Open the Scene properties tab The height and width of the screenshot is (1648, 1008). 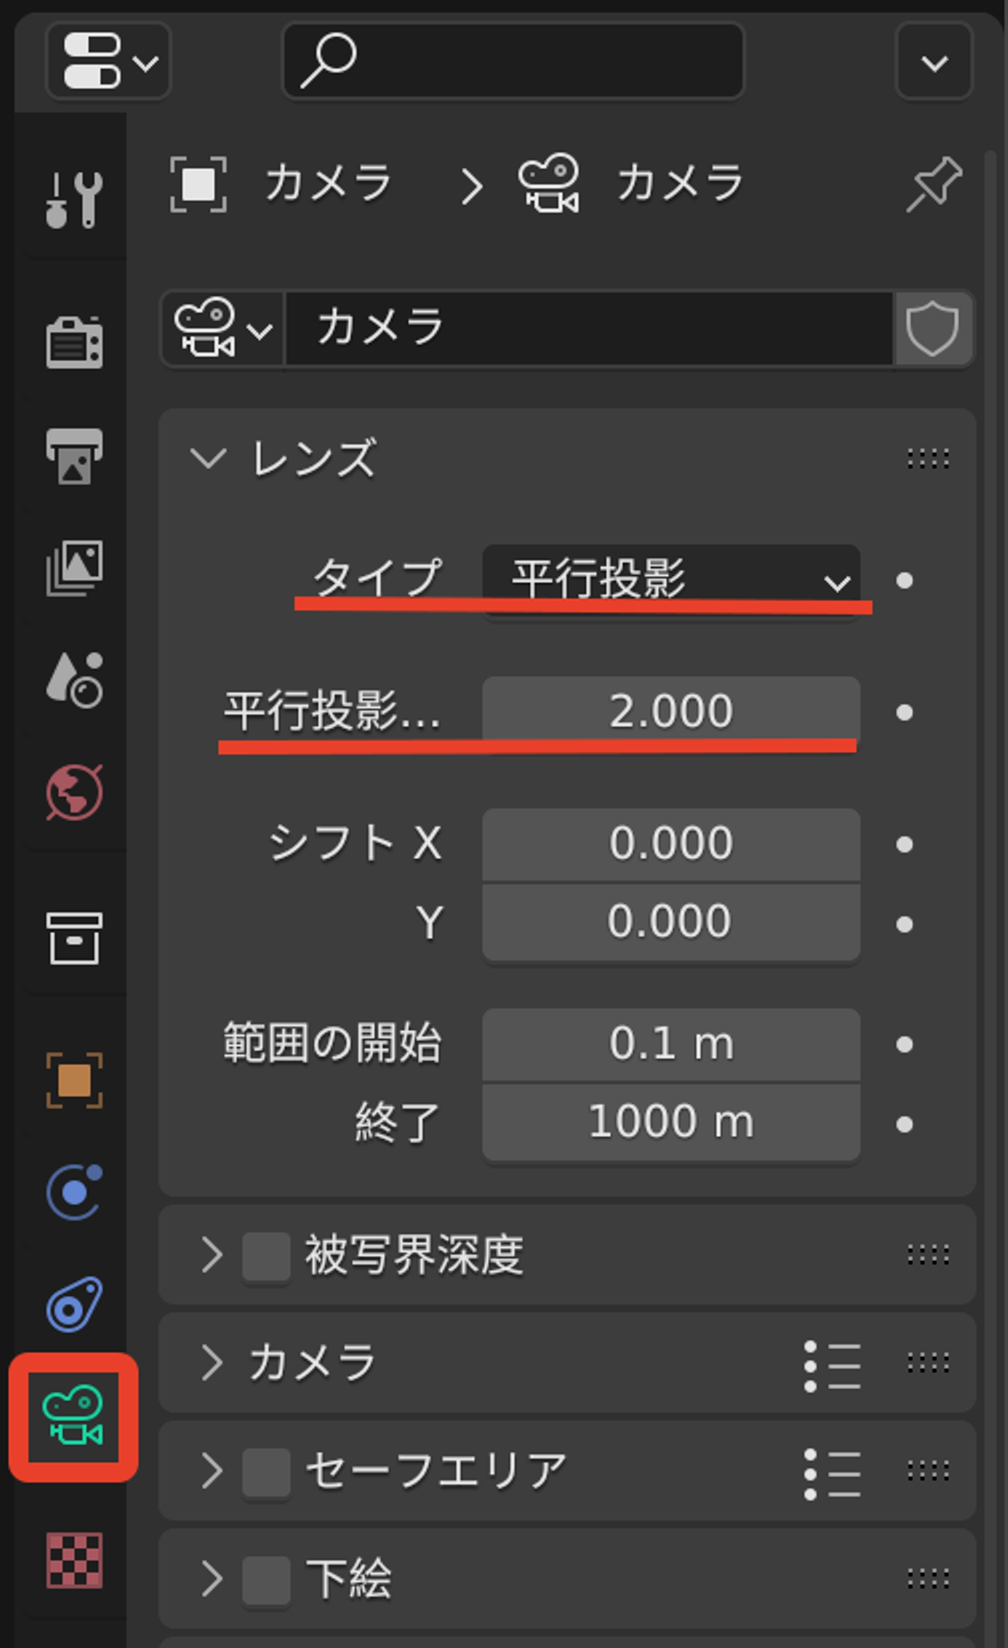tap(74, 680)
